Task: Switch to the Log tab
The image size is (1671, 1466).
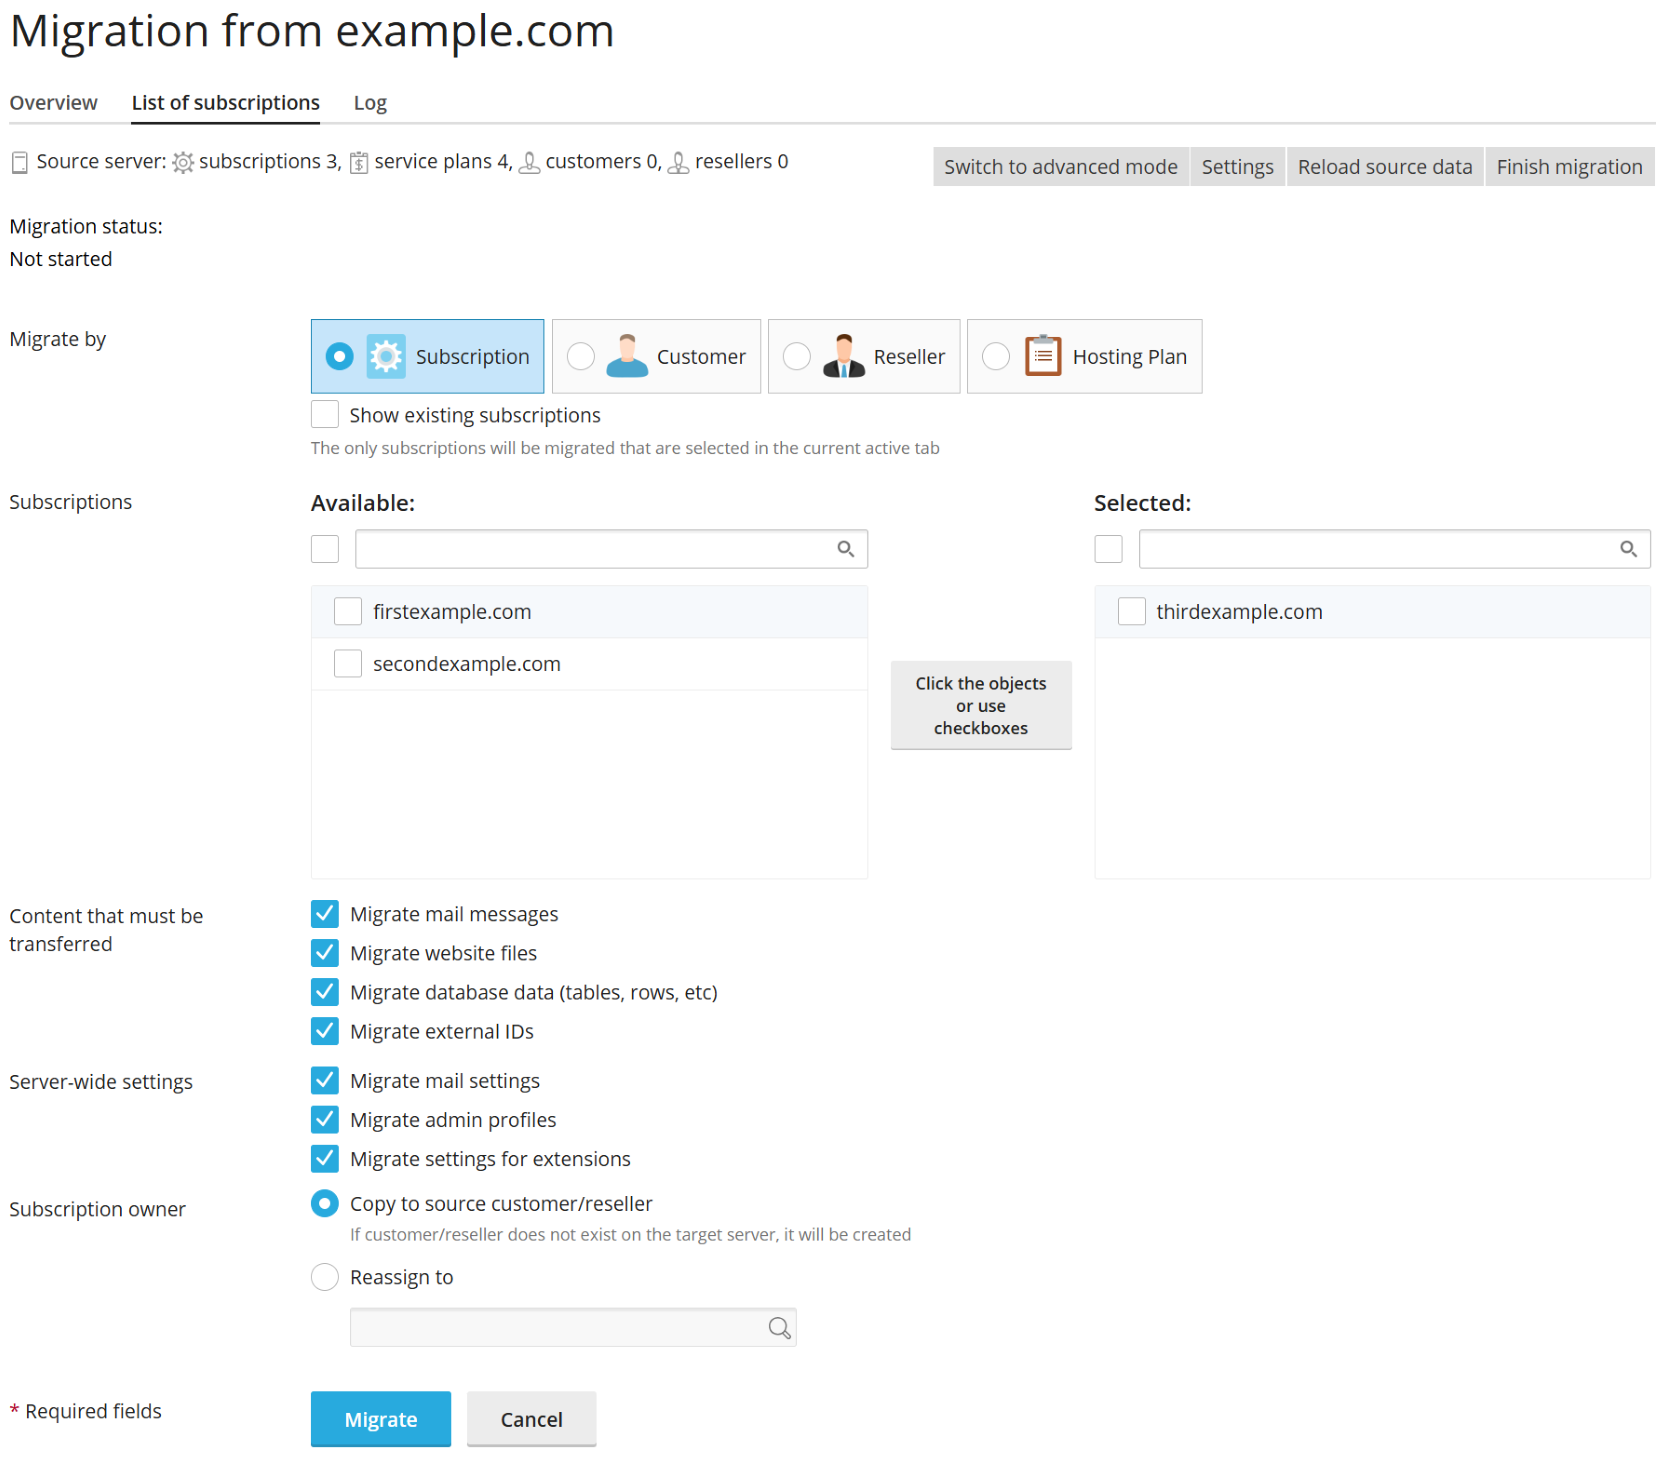Action: coord(370,103)
